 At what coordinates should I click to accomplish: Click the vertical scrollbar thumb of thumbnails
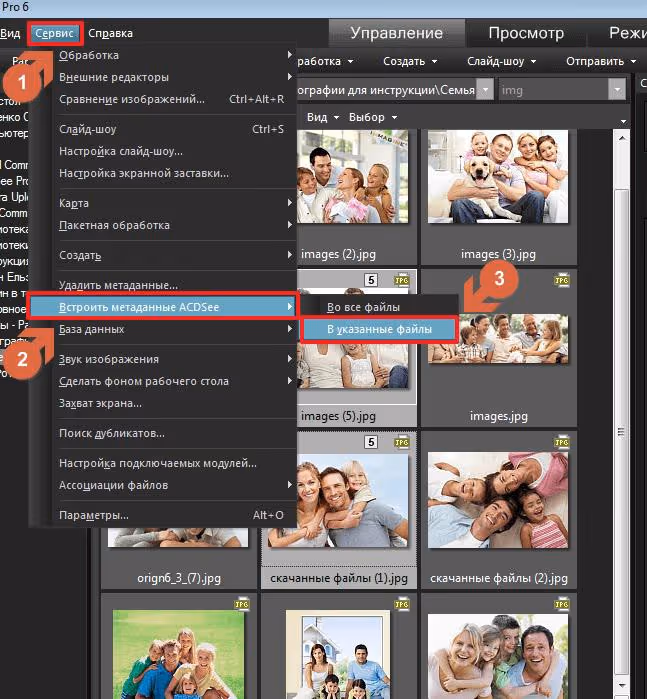pyautogui.click(x=622, y=432)
